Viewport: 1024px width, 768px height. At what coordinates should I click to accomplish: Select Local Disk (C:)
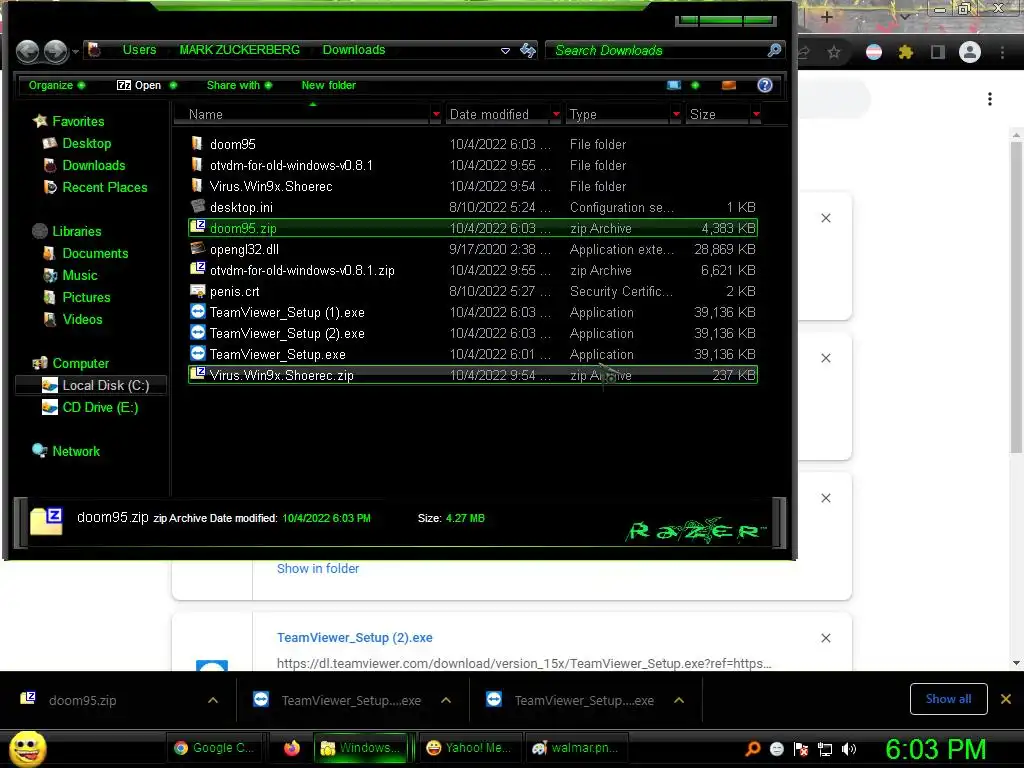[91, 385]
